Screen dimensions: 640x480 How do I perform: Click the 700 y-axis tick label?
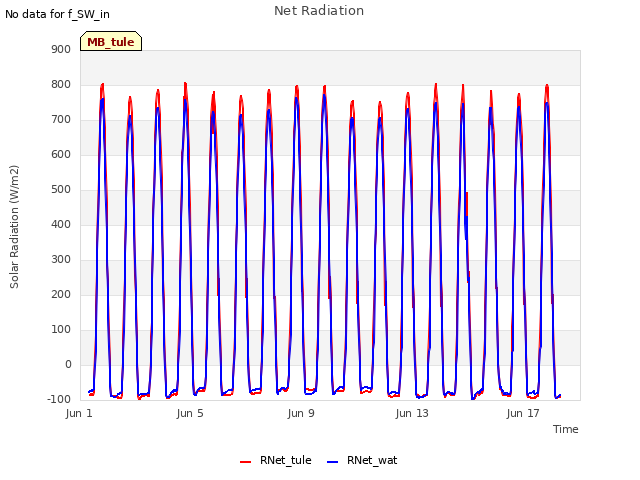[61, 120]
